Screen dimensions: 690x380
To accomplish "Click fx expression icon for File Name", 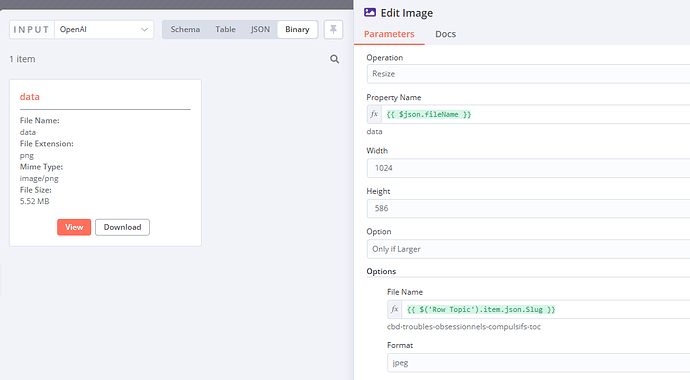I will [395, 309].
